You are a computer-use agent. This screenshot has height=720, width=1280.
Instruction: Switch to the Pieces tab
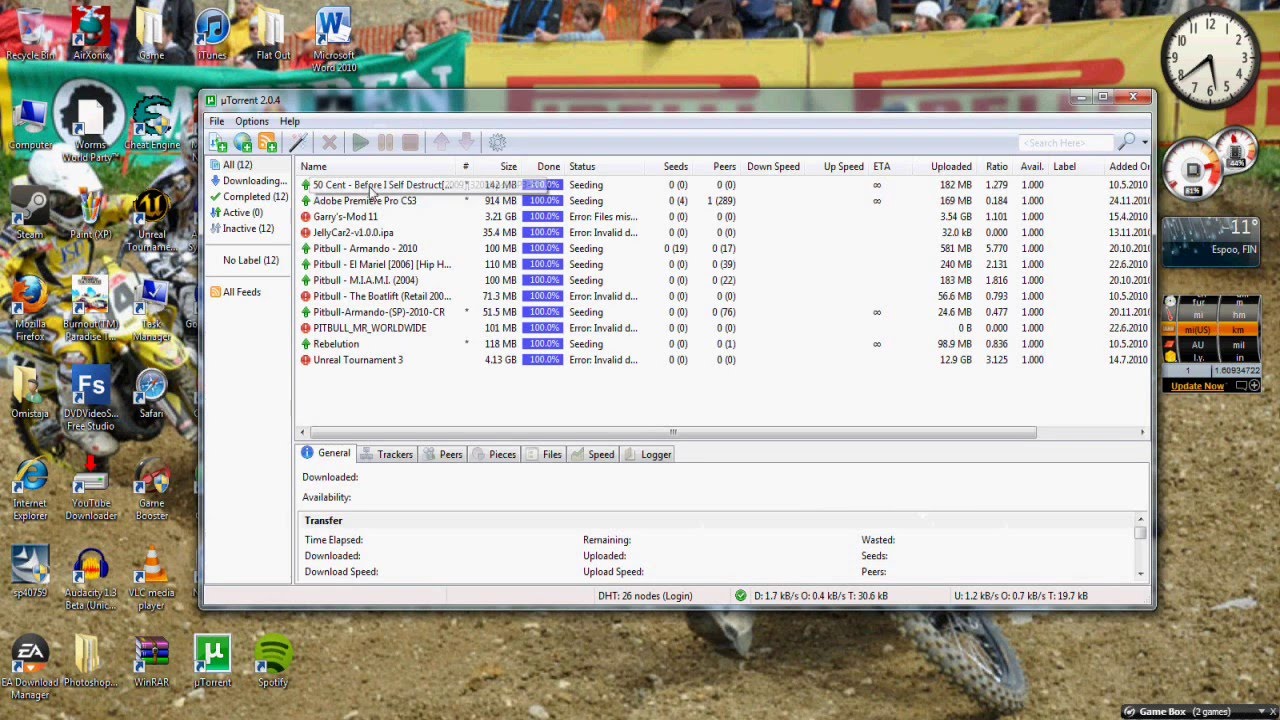click(494, 455)
